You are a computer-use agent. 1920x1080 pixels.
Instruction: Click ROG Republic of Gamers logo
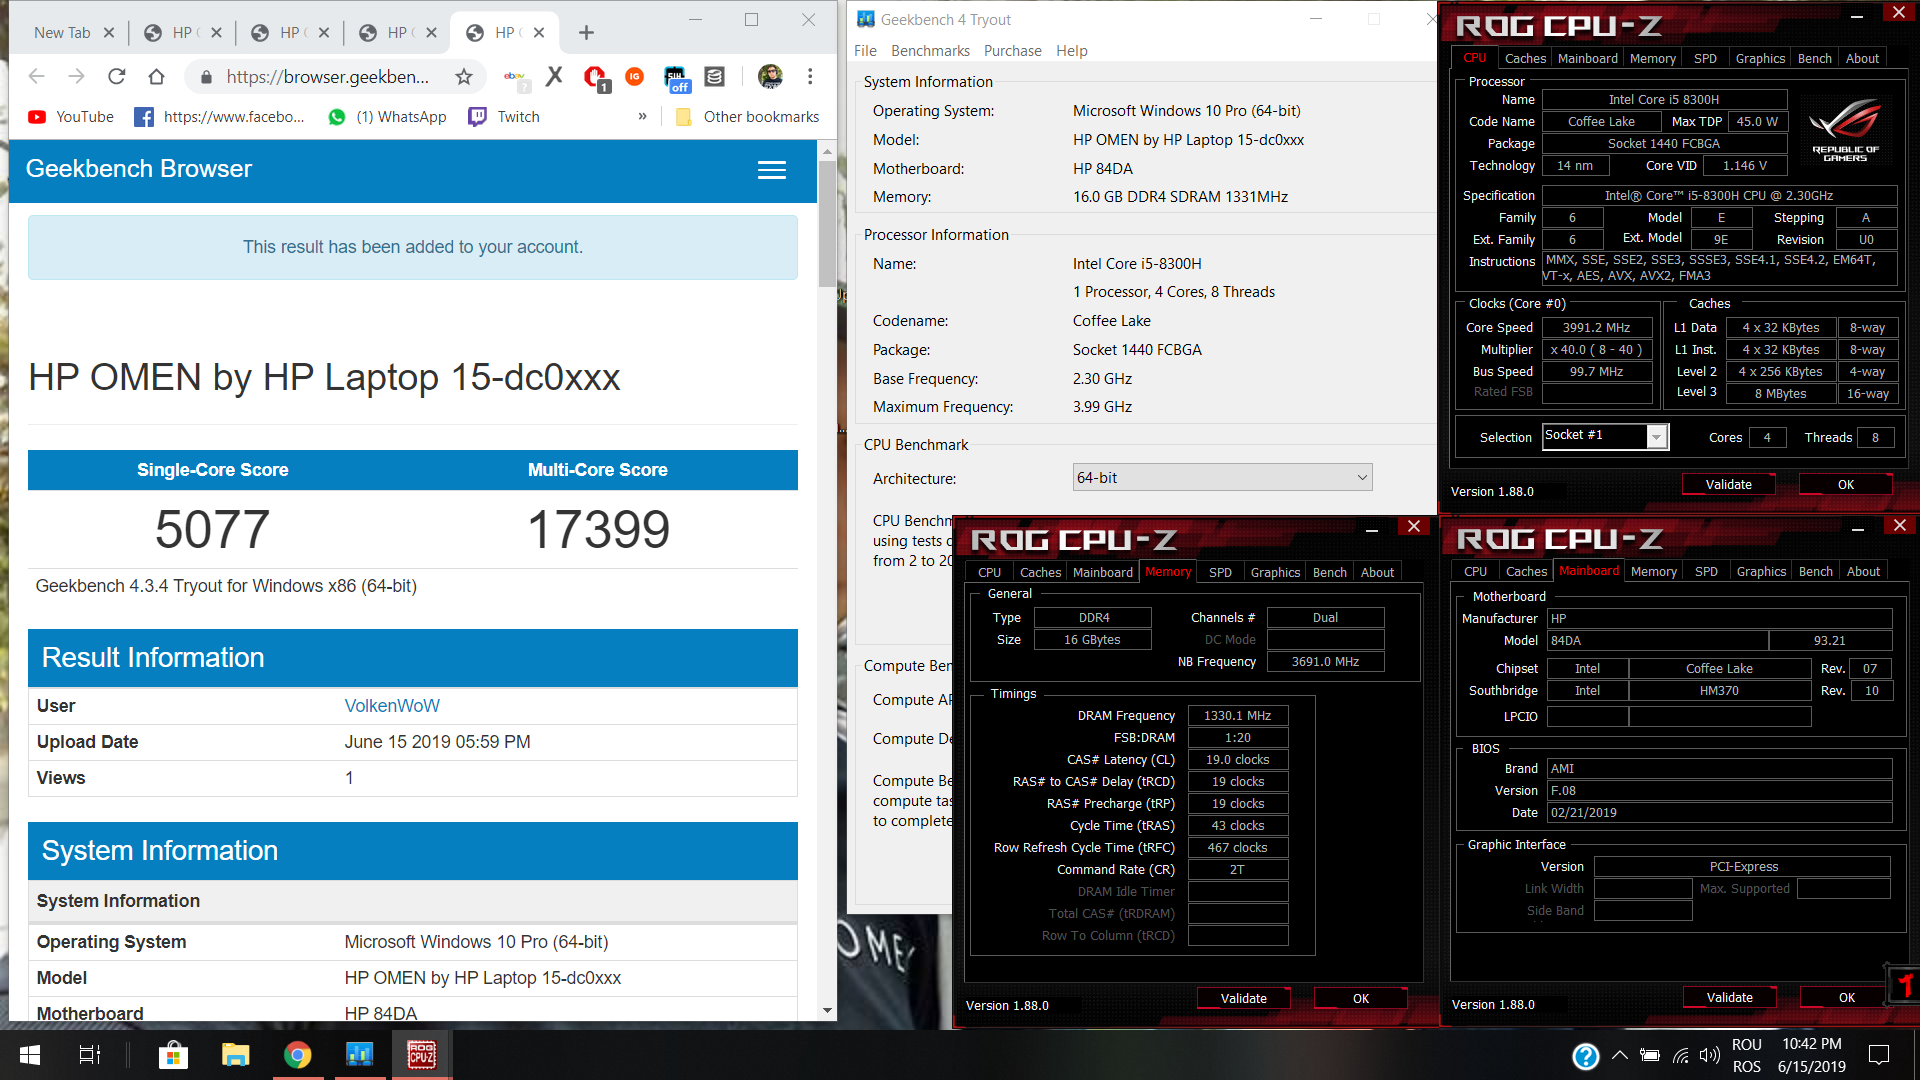[1845, 130]
